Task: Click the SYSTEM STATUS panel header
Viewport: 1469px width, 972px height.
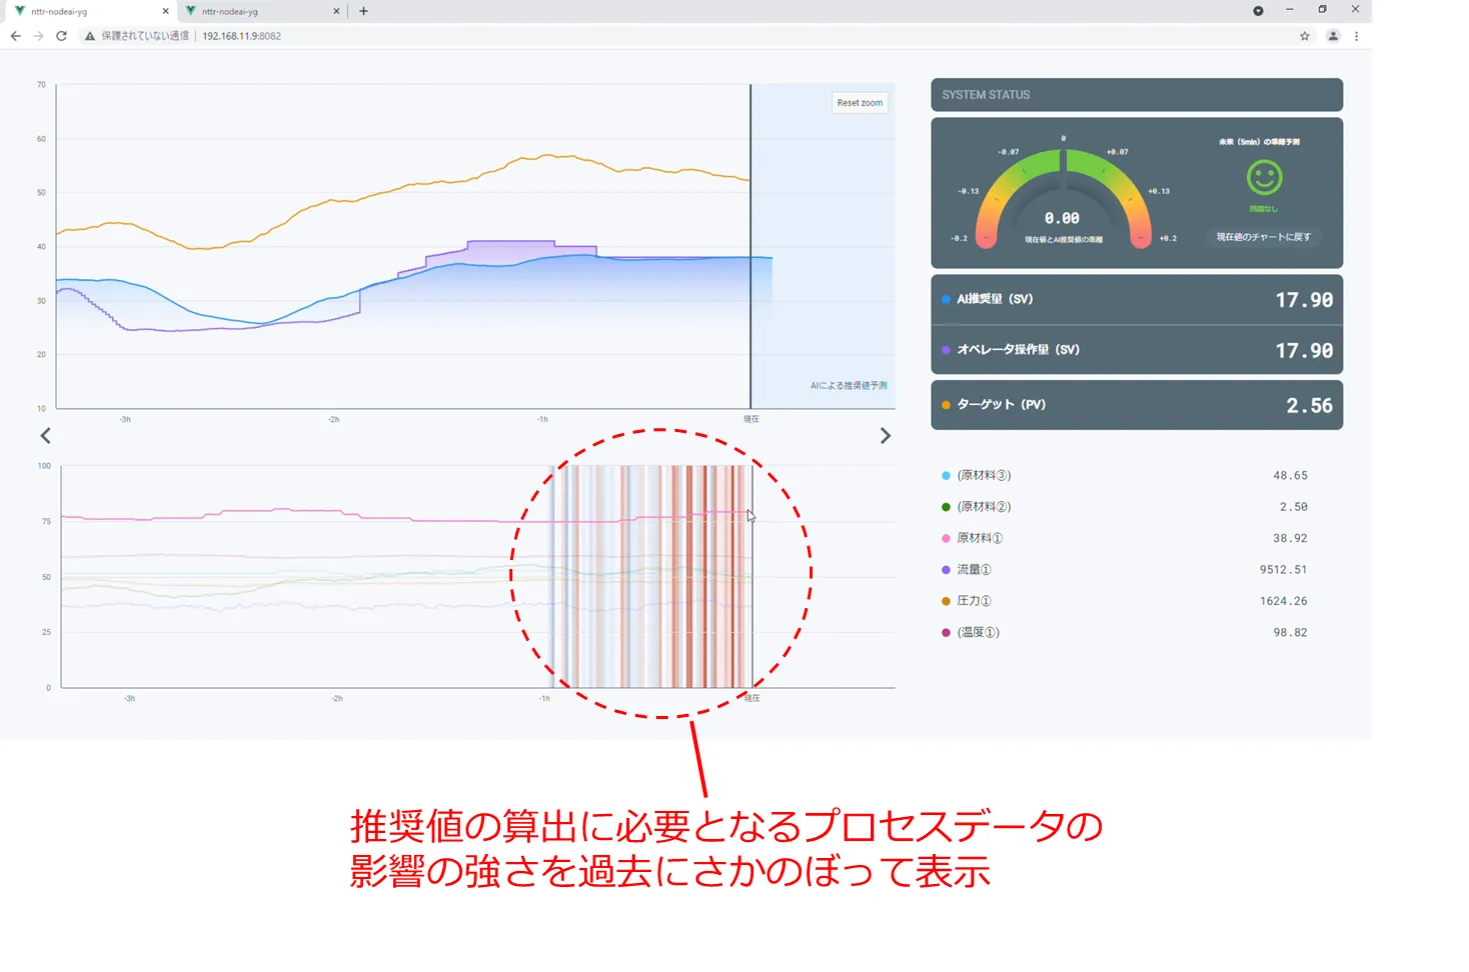Action: (1137, 95)
